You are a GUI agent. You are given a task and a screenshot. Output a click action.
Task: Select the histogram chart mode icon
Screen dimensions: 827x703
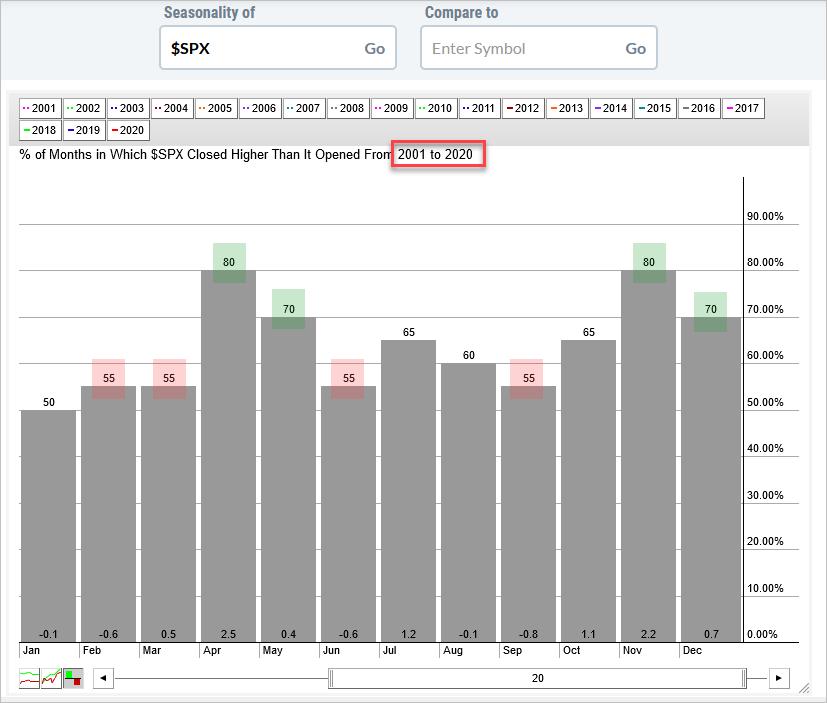pos(72,679)
